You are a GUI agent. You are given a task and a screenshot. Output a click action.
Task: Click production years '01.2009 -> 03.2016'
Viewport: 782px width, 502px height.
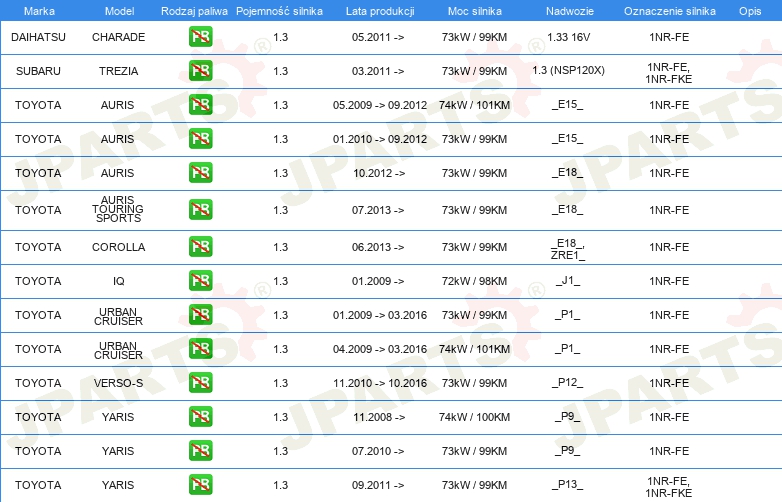[x=380, y=315]
